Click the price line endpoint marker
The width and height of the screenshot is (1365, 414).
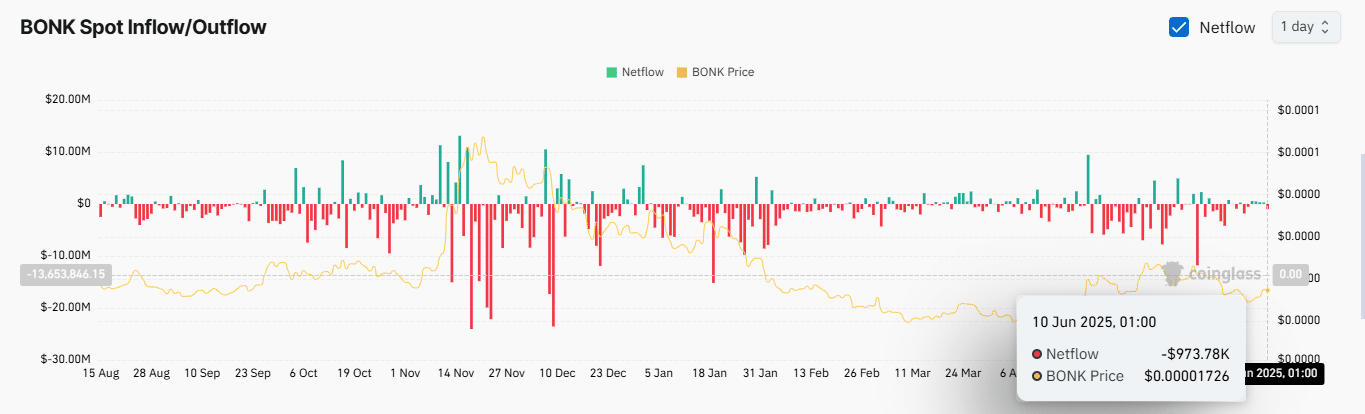click(1267, 290)
